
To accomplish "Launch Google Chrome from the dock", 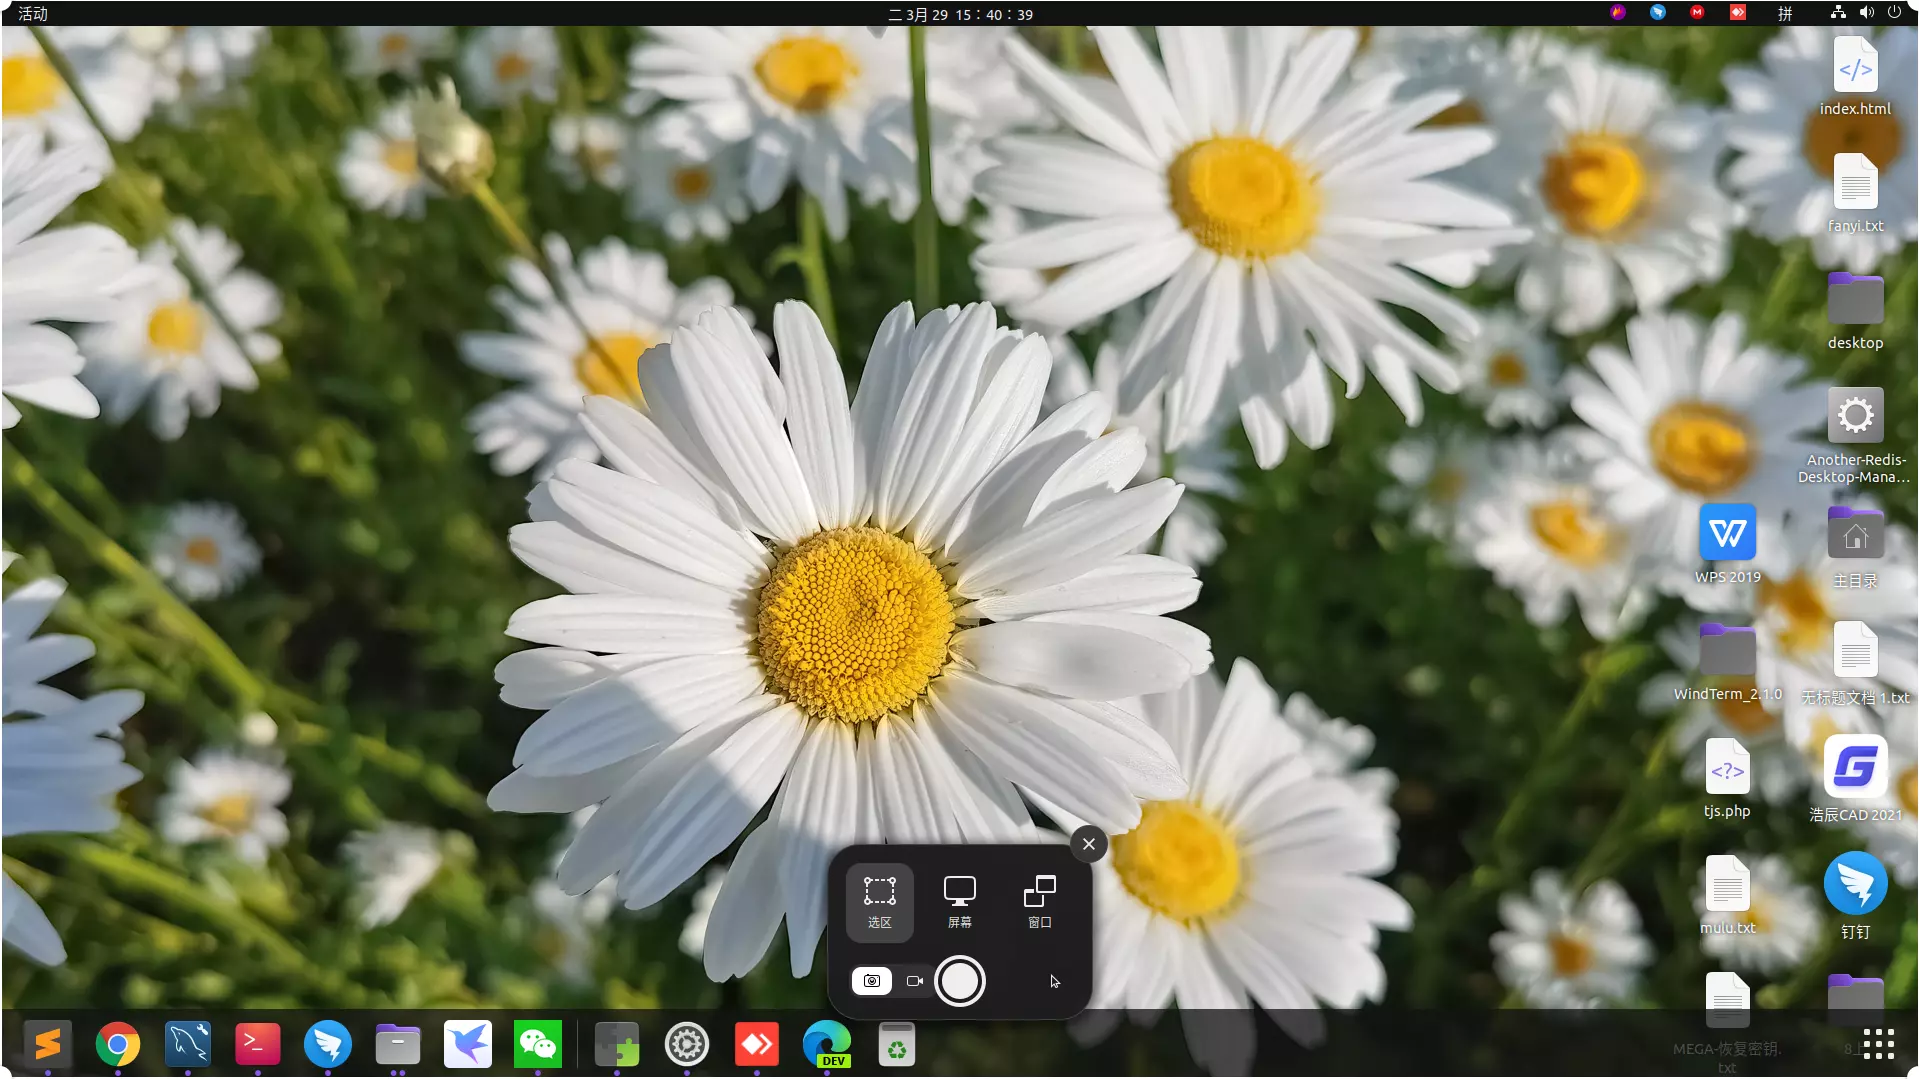I will click(118, 1045).
